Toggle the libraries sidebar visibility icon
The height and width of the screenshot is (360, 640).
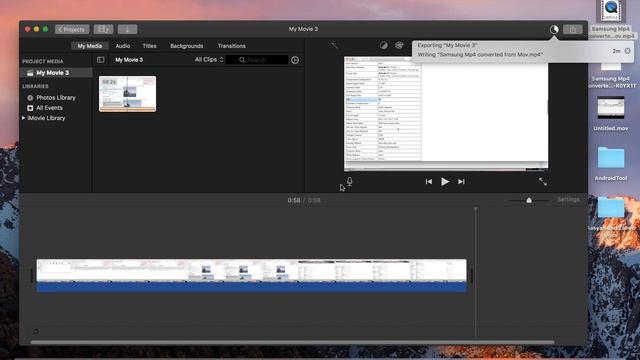click(x=100, y=60)
